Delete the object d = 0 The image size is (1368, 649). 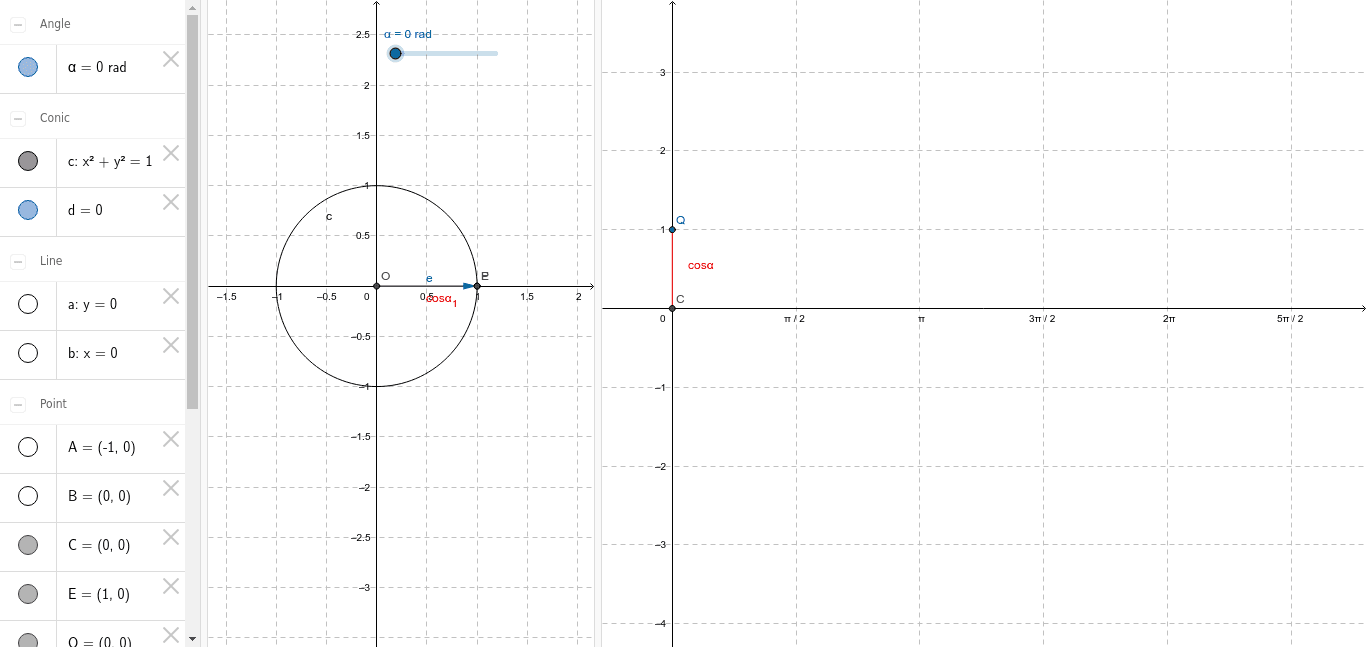(170, 202)
